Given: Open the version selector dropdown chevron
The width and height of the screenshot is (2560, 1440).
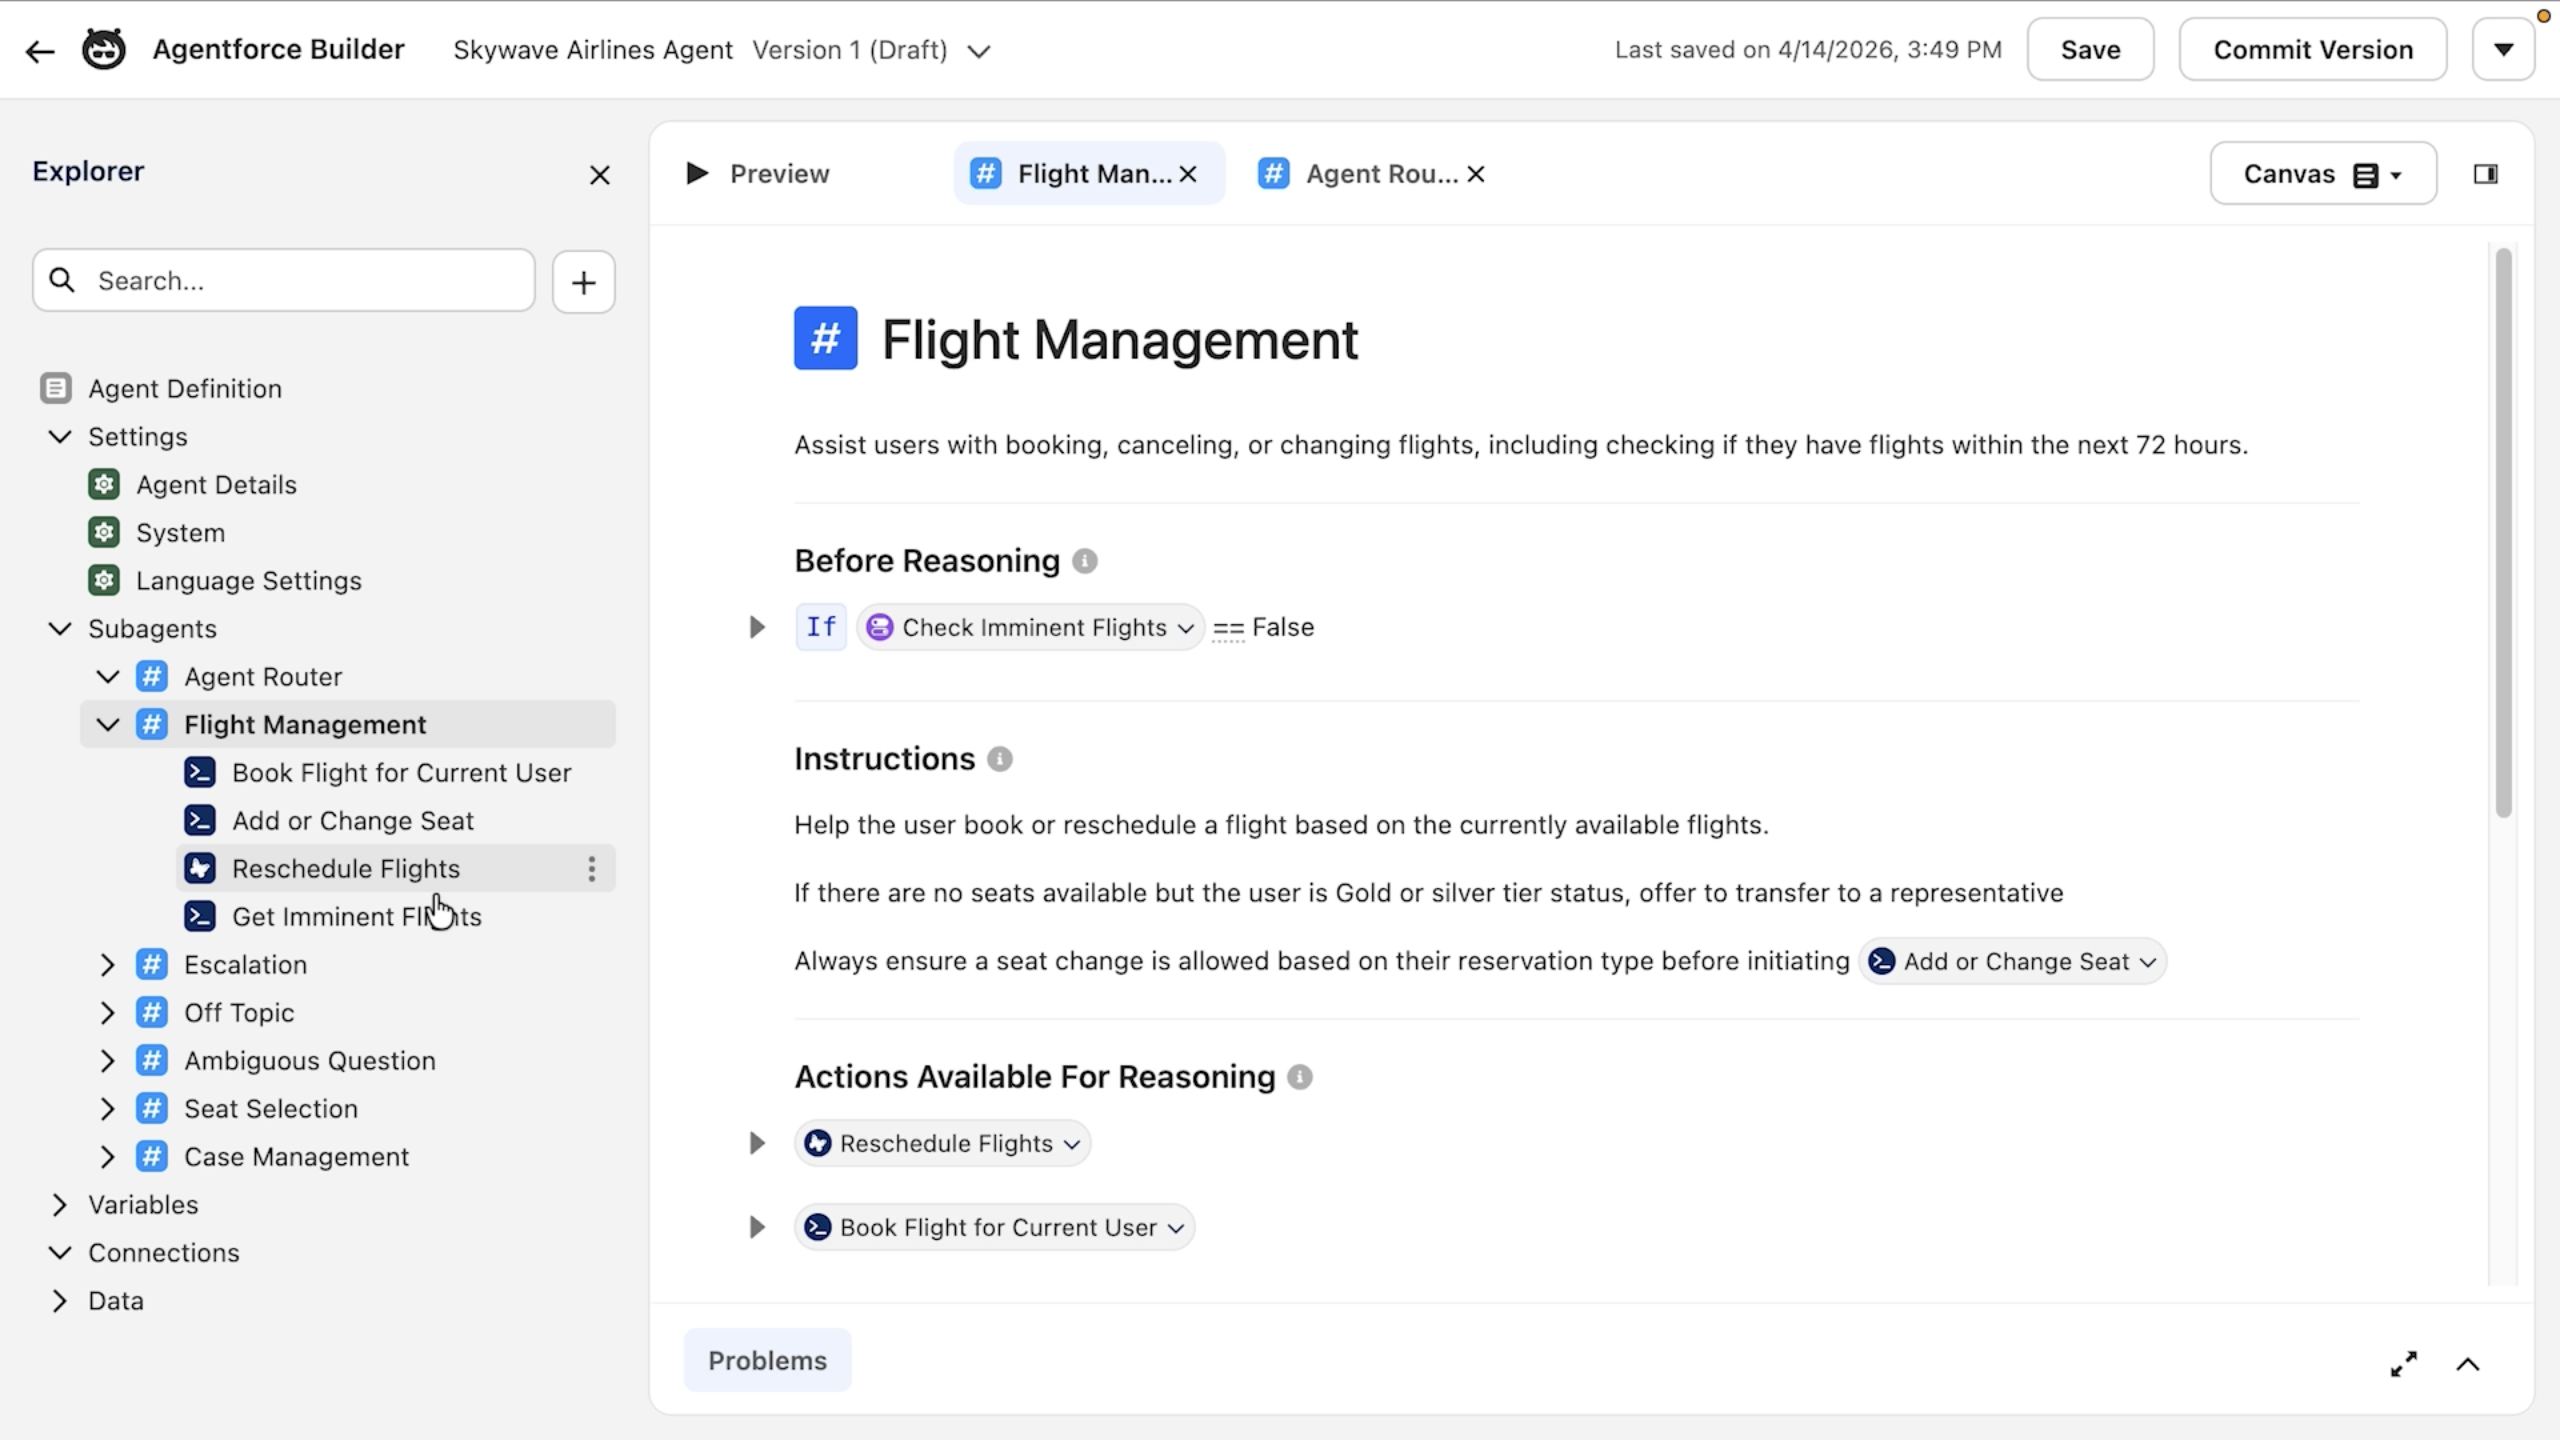Looking at the screenshot, I should (x=979, y=51).
